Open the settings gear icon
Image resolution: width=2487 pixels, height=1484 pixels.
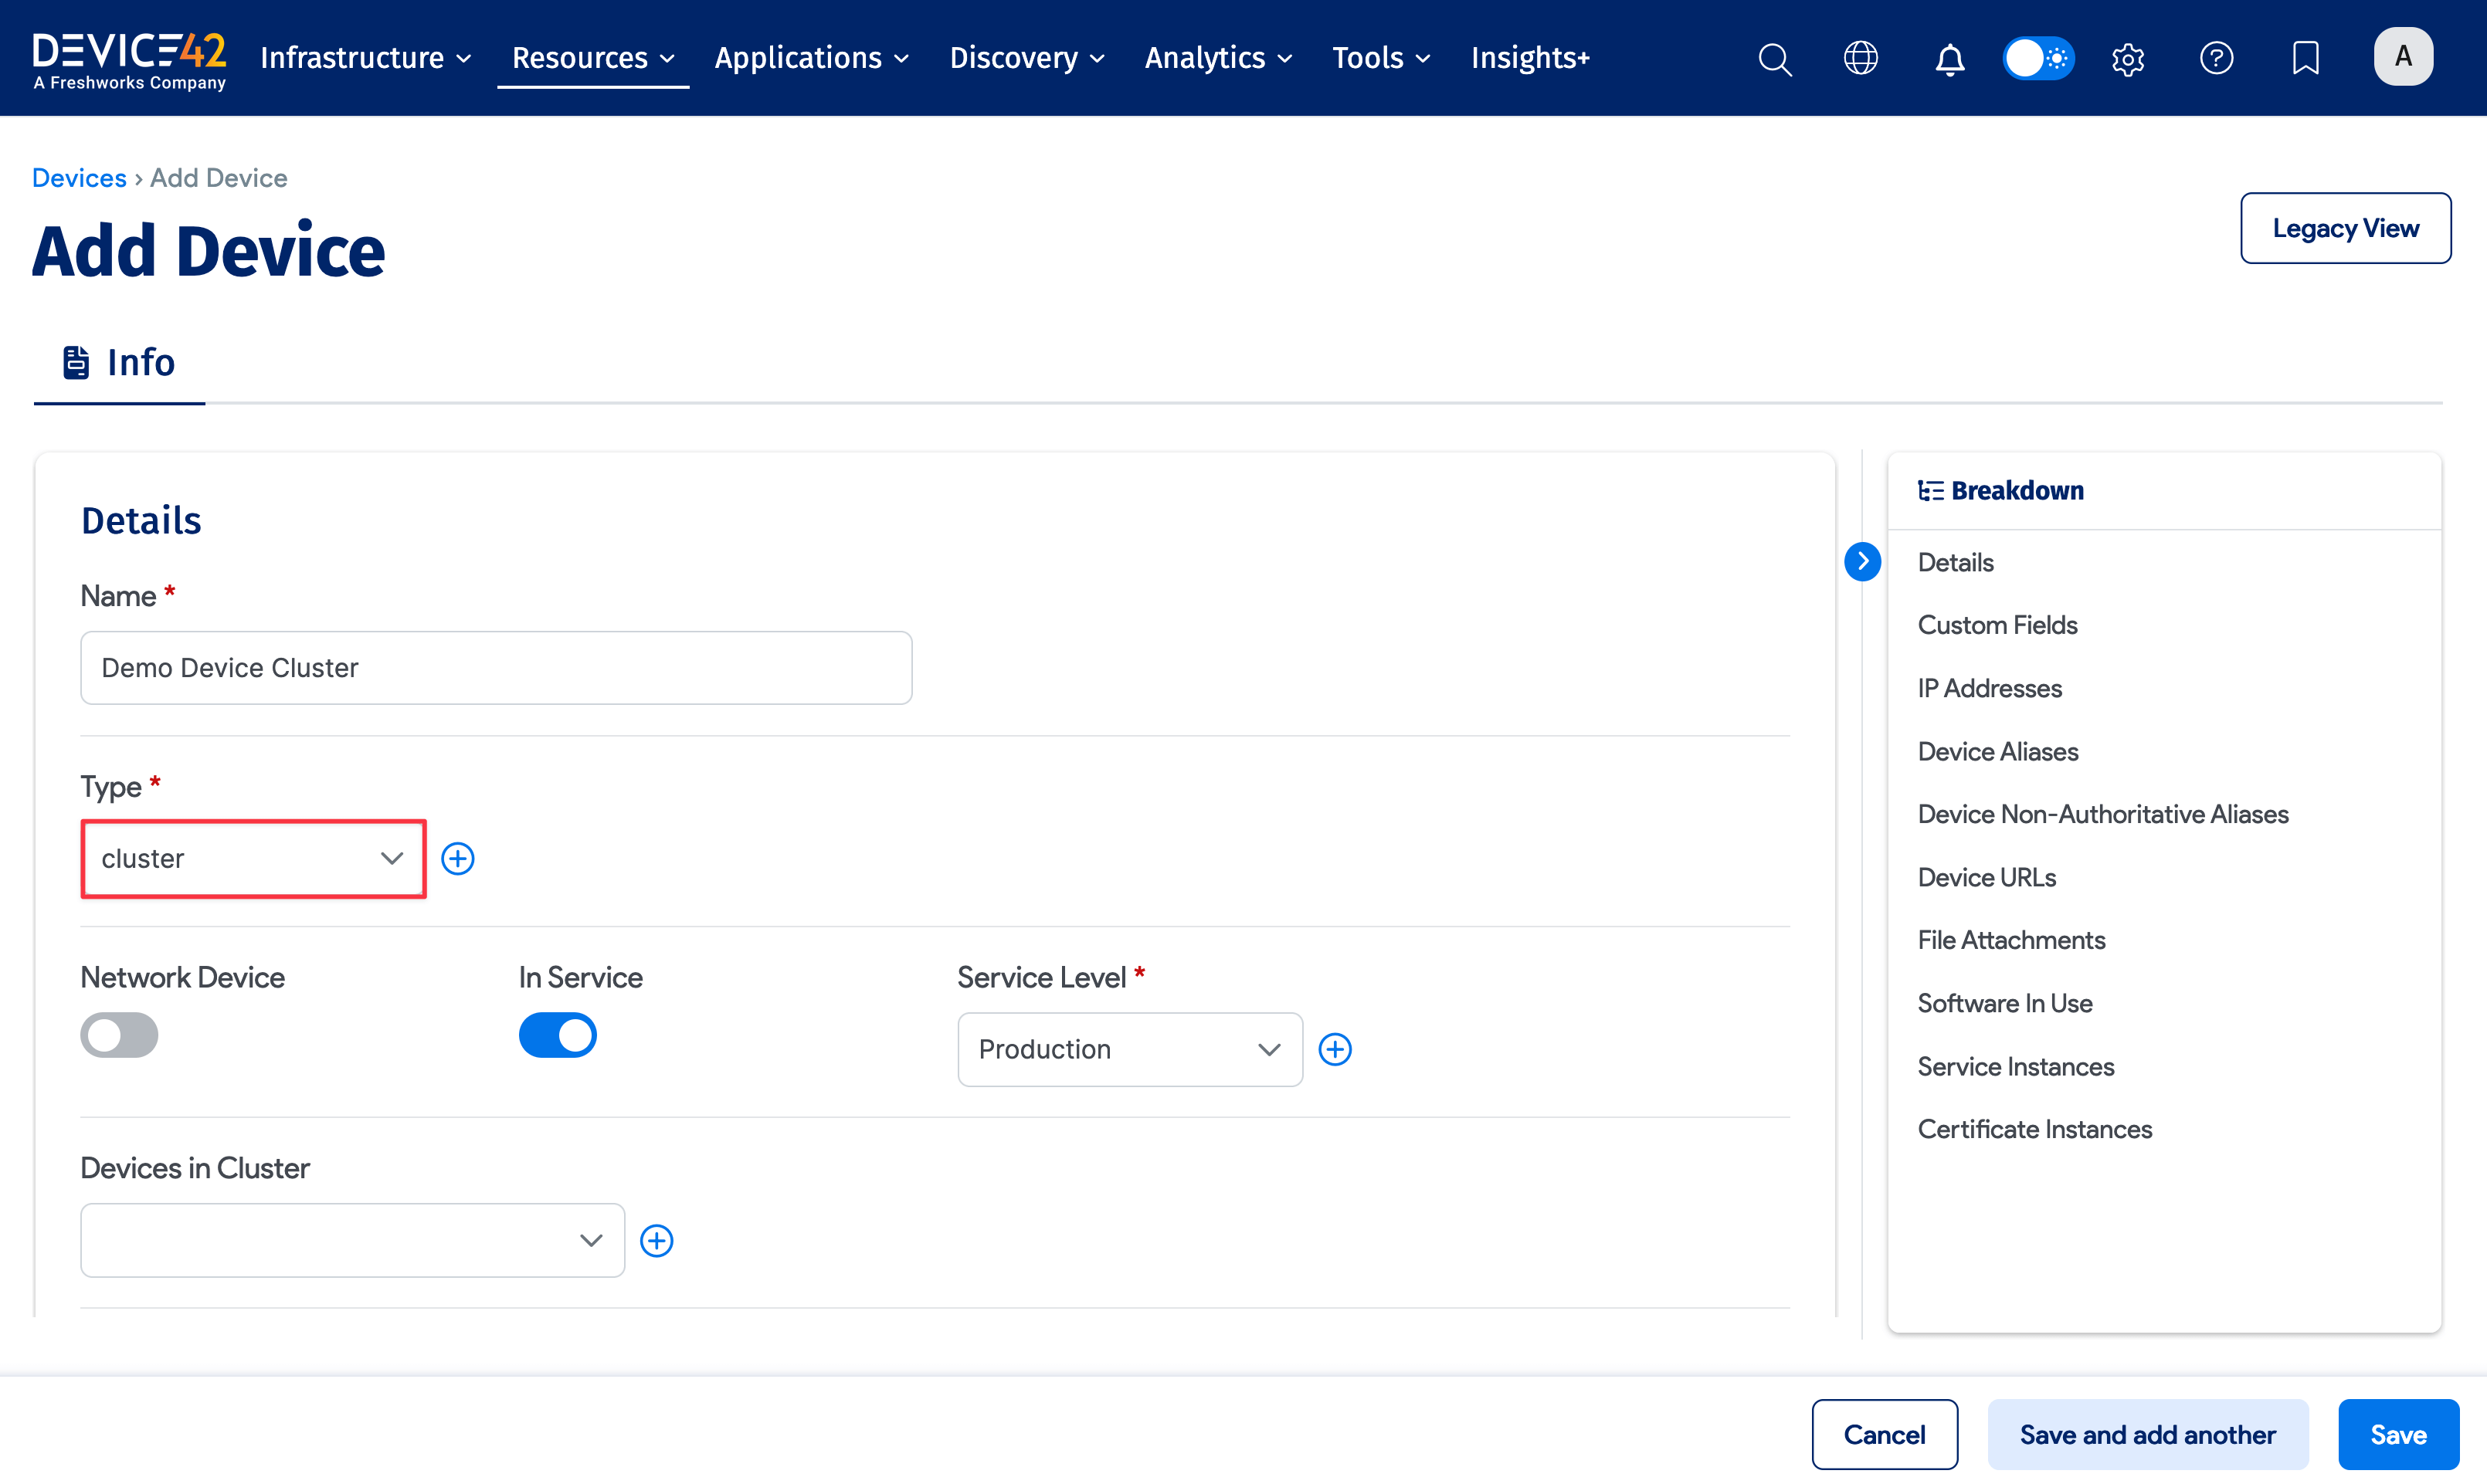[2127, 59]
